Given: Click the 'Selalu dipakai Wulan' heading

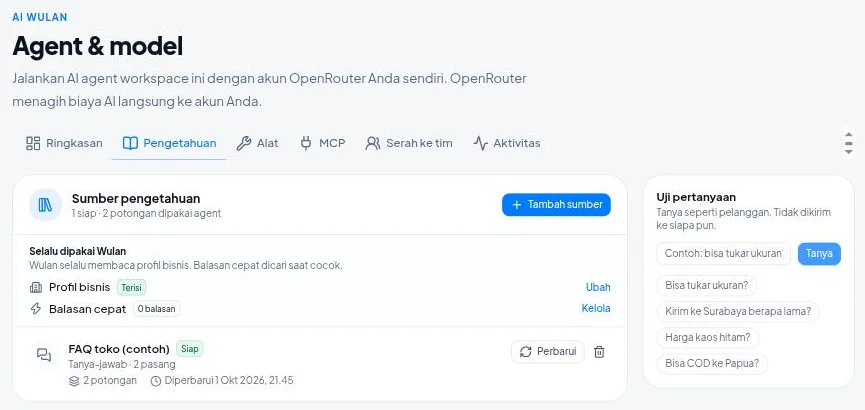Looking at the screenshot, I should 77,252.
